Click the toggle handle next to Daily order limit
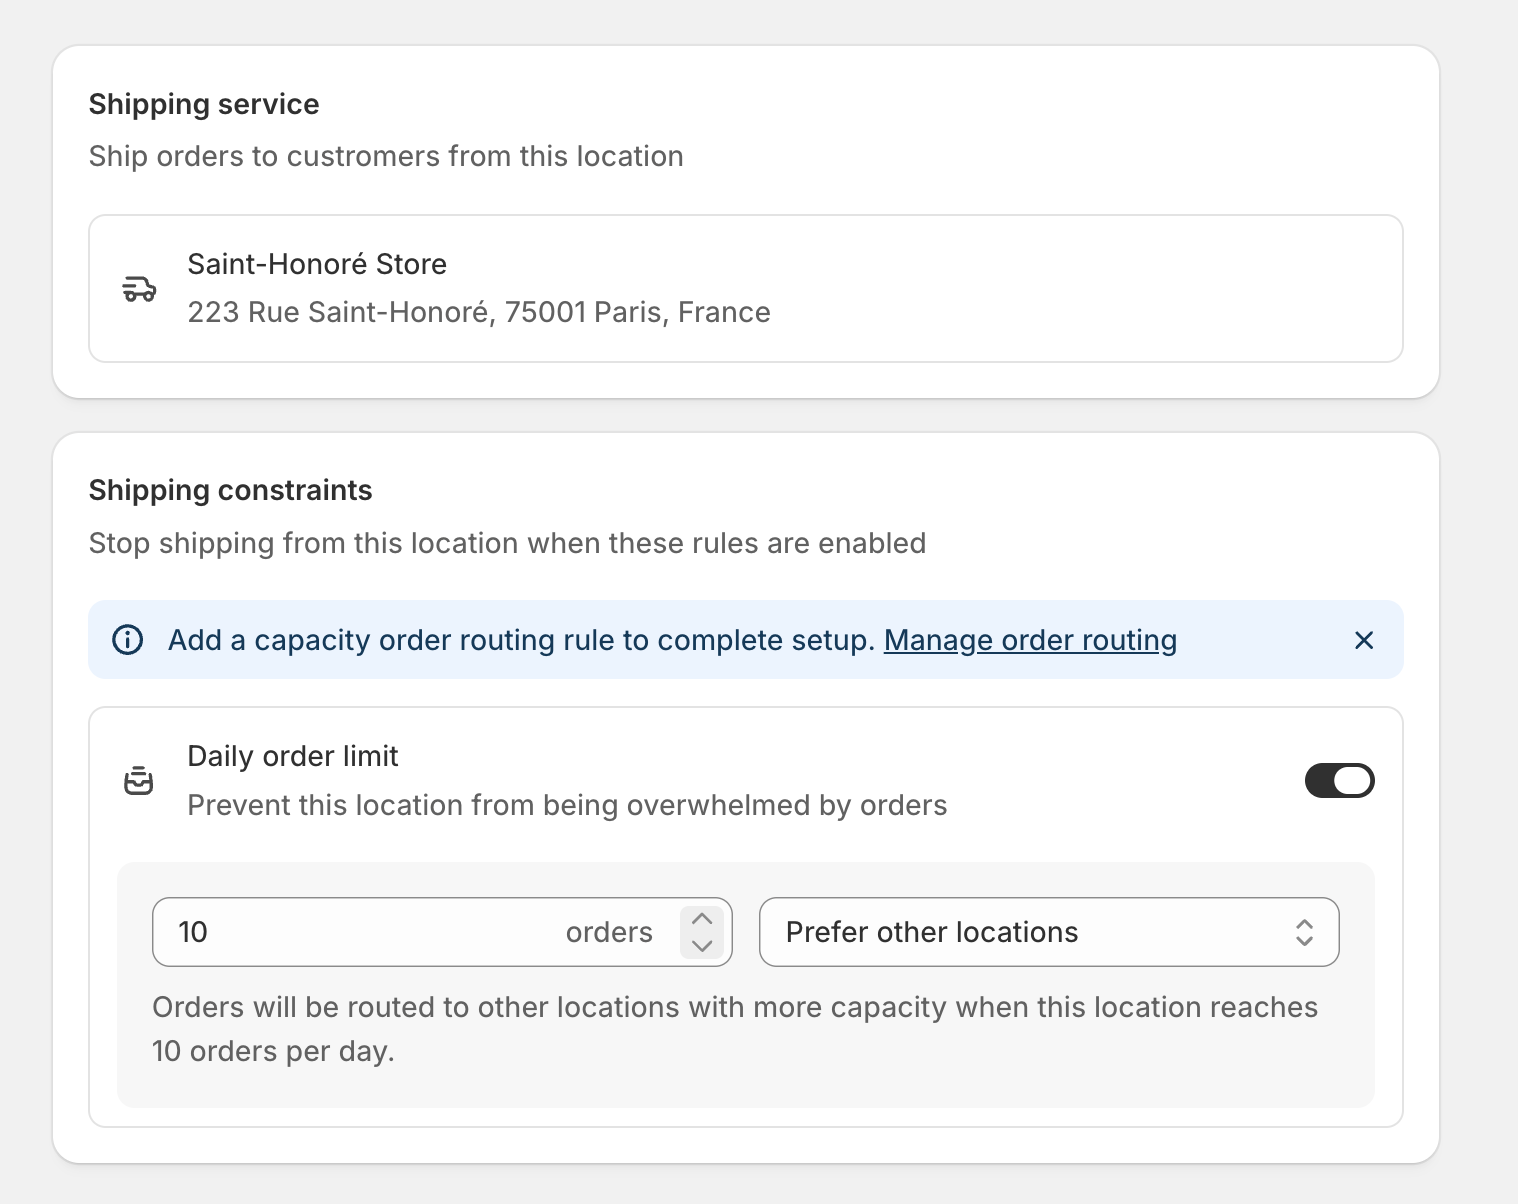Viewport: 1518px width, 1204px height. pos(1353,780)
